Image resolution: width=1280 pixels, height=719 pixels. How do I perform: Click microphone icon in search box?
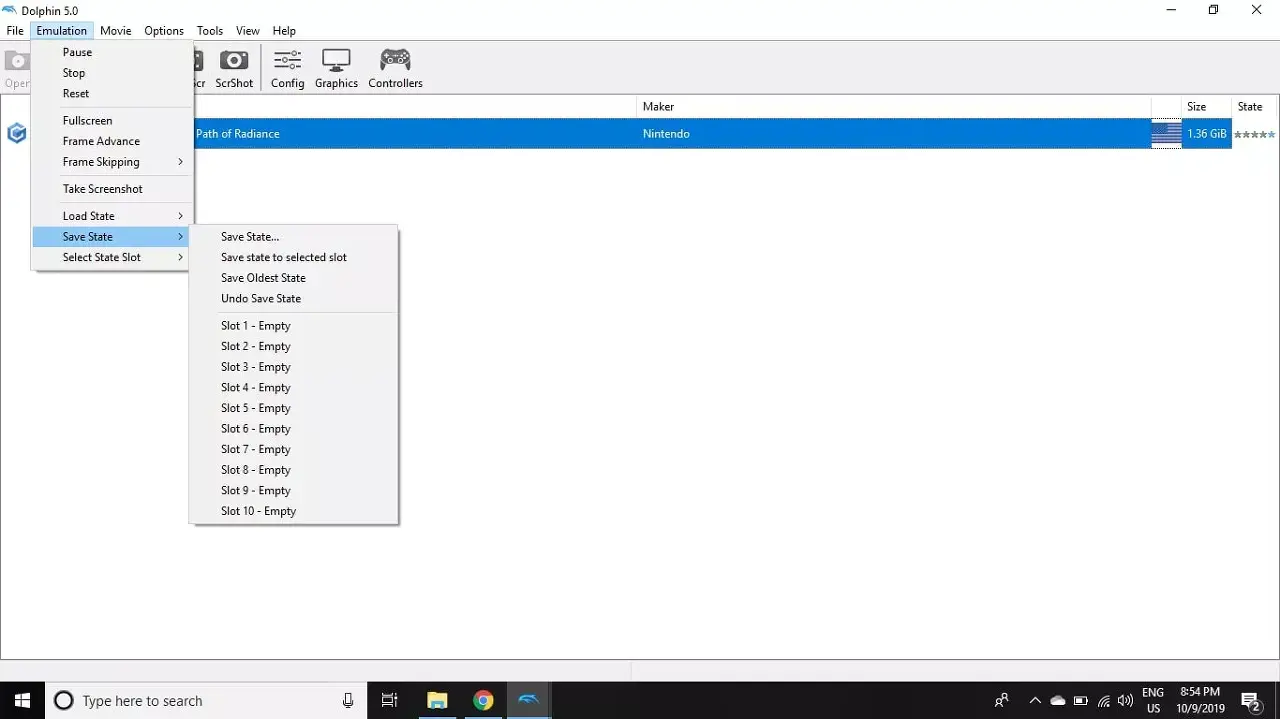point(348,700)
